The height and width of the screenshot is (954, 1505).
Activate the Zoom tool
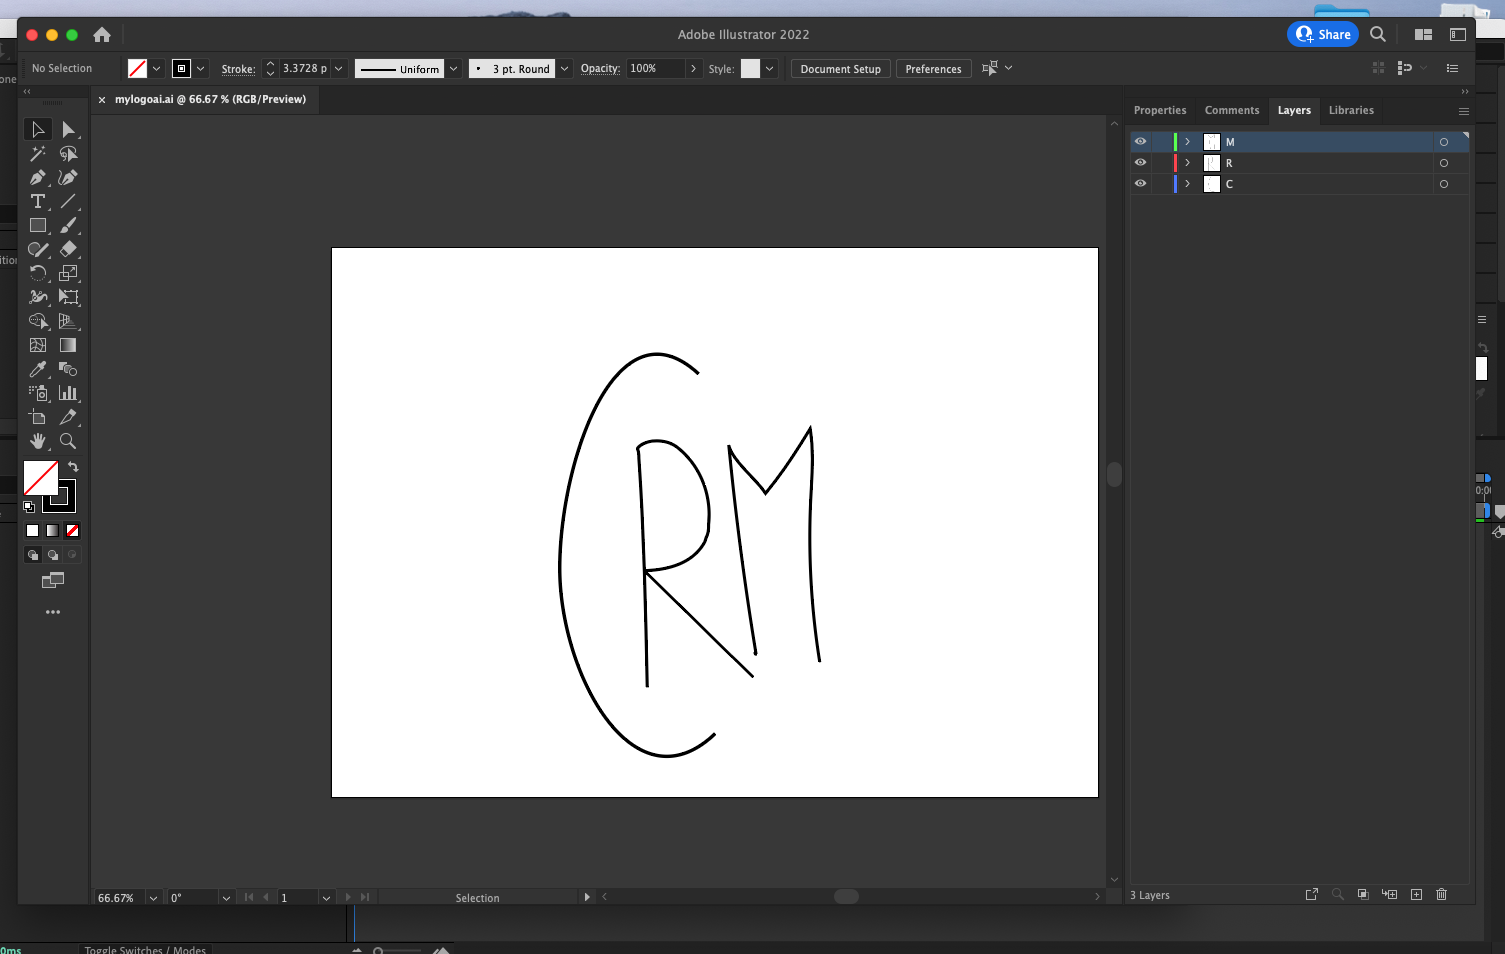[x=69, y=441]
